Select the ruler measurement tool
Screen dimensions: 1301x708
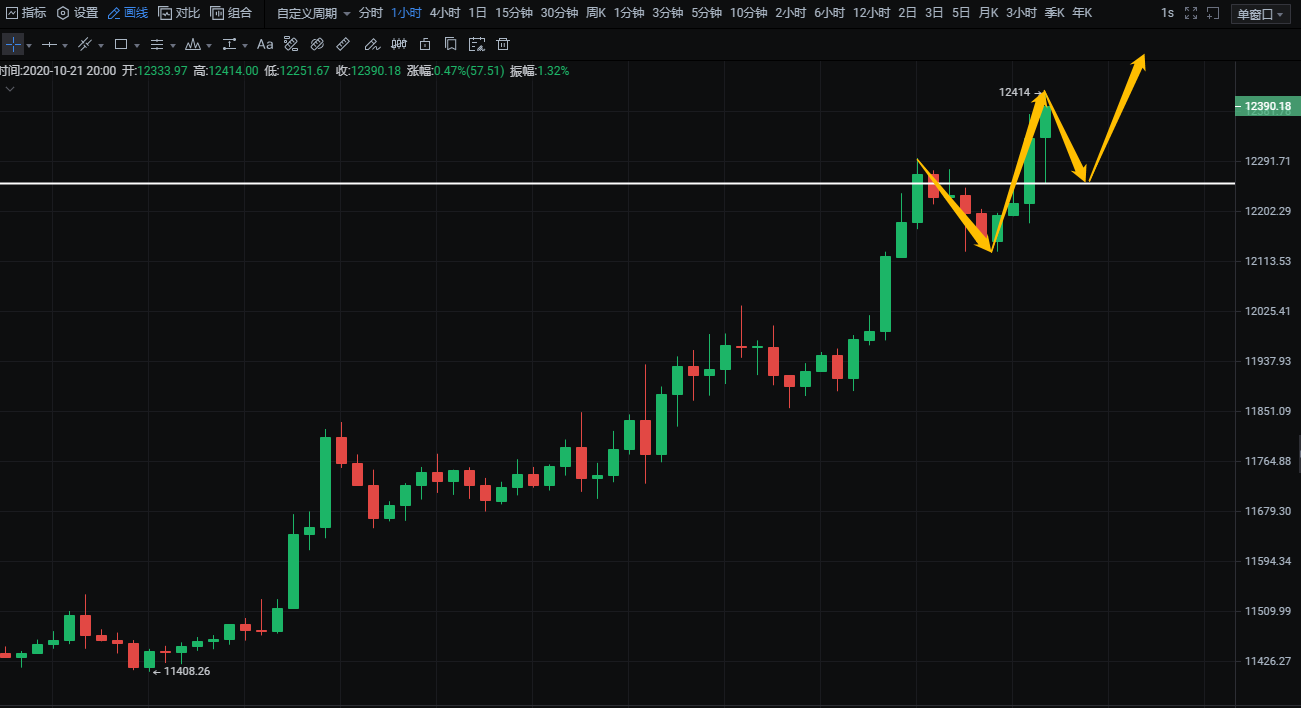coord(343,45)
